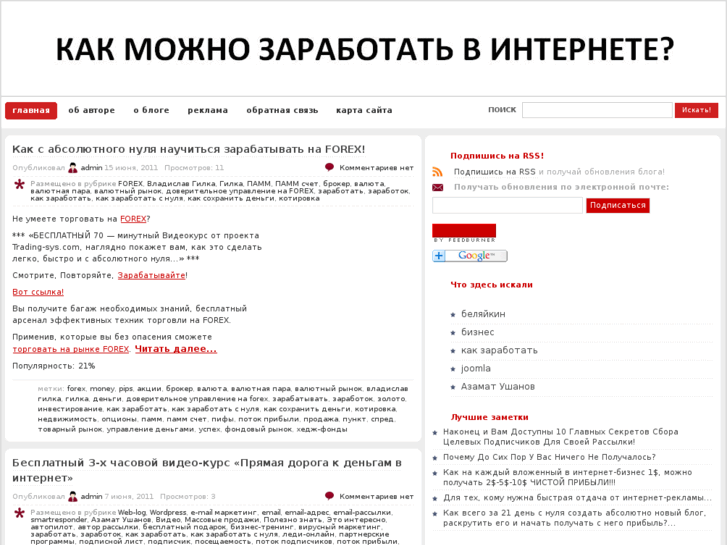Click 'Лучшие заметки' heading
The height and width of the screenshot is (545, 727).
coord(490,417)
